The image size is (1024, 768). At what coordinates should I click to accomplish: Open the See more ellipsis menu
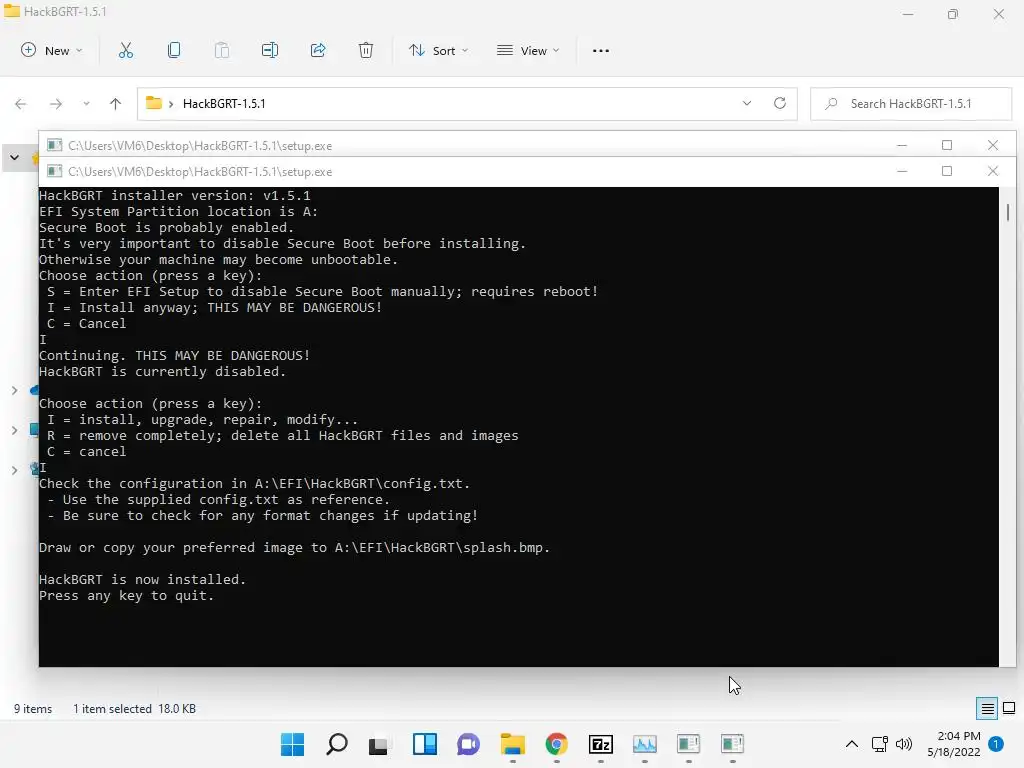(601, 50)
